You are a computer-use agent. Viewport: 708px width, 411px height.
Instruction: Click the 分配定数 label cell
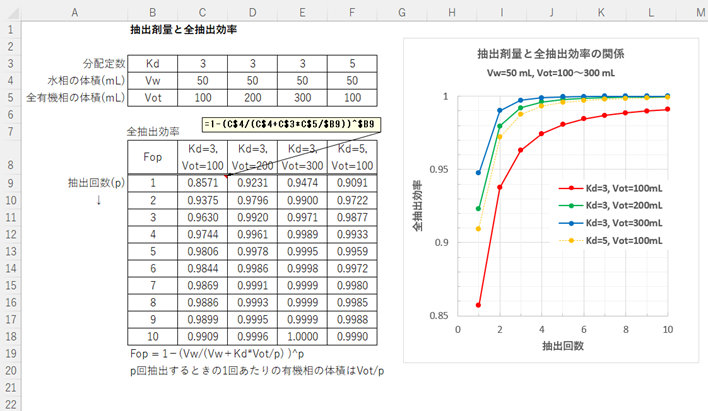104,64
